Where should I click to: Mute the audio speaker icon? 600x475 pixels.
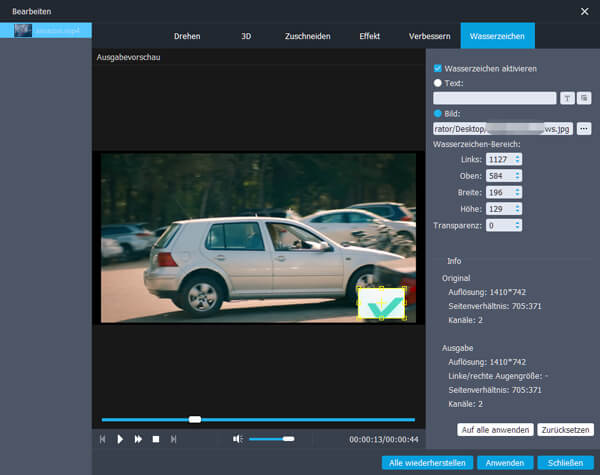[x=238, y=439]
